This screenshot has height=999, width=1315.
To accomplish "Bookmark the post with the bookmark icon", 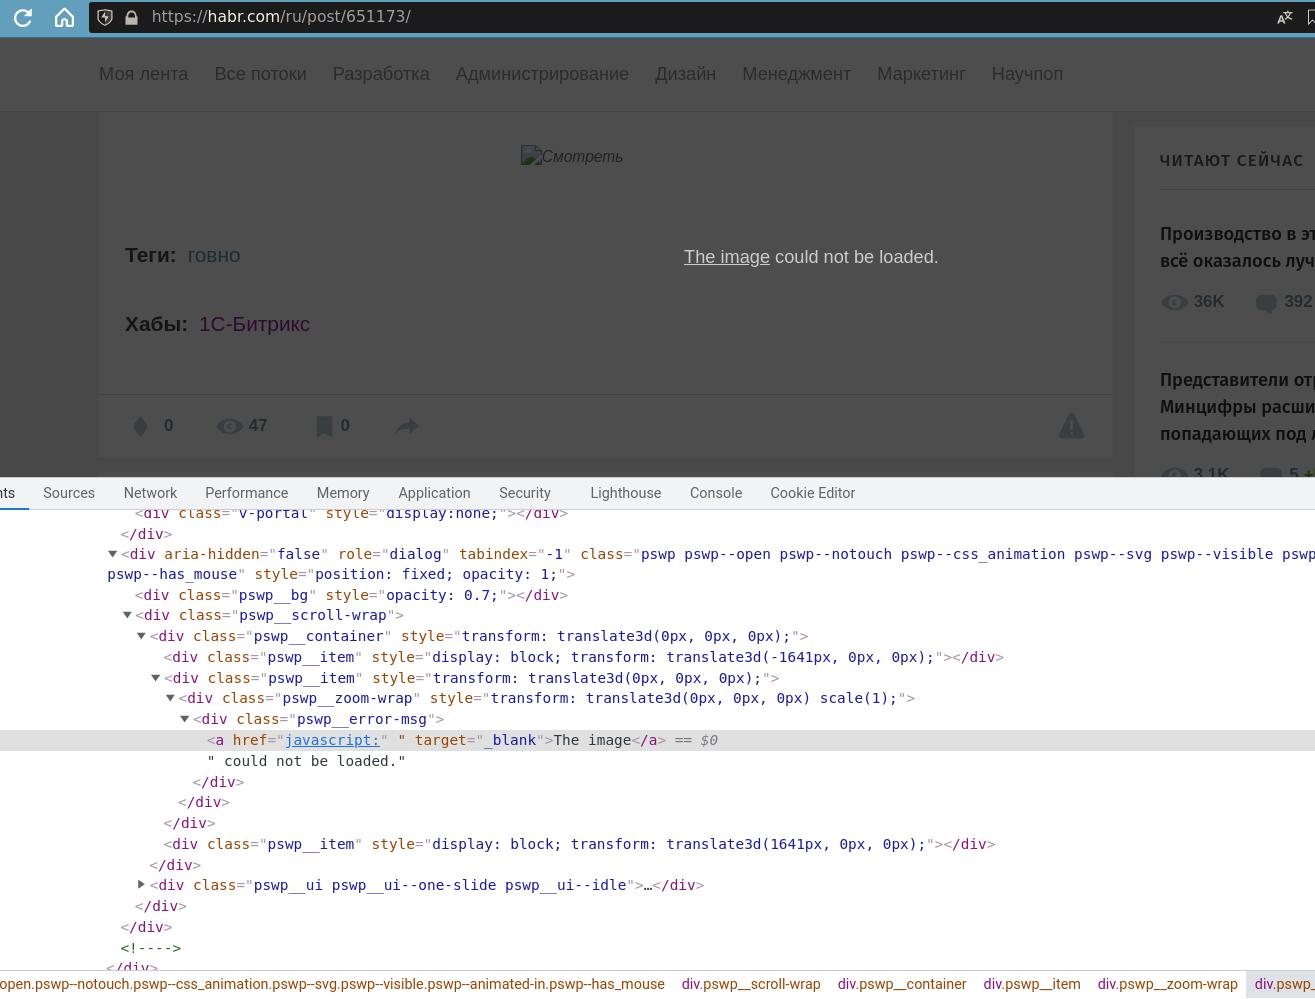I will pyautogui.click(x=324, y=426).
